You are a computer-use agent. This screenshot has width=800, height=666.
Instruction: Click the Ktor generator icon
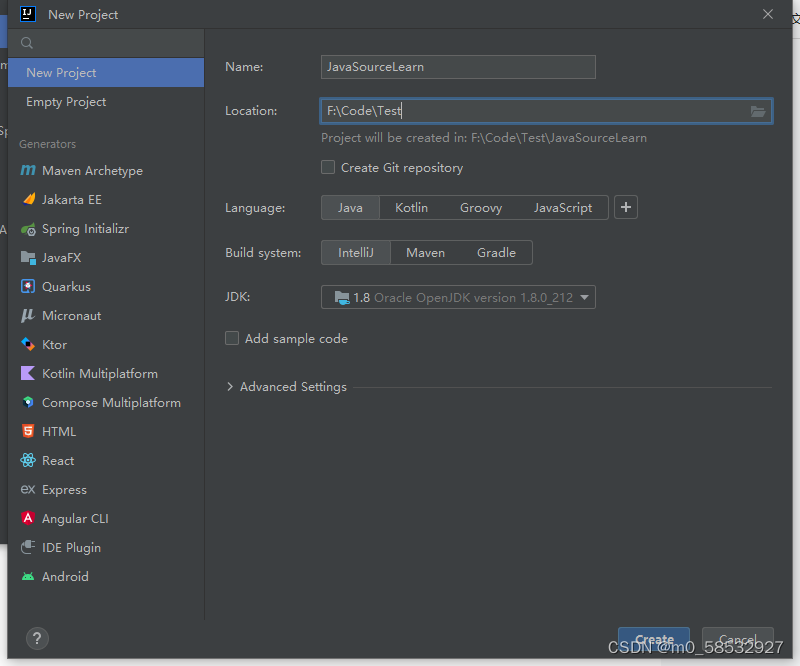(x=28, y=344)
